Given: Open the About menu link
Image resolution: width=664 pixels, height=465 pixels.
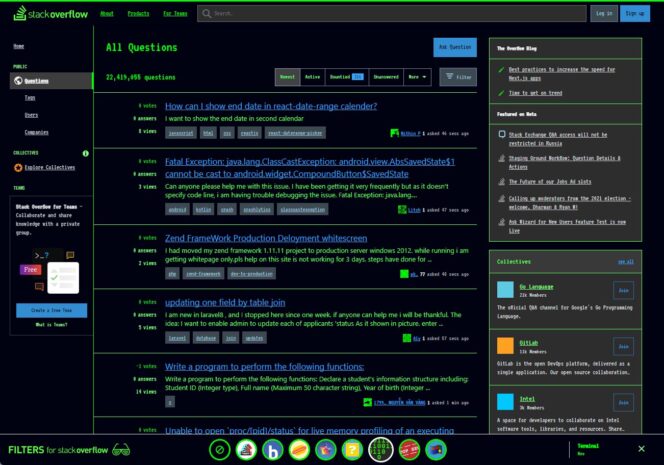Looking at the screenshot, I should point(107,14).
